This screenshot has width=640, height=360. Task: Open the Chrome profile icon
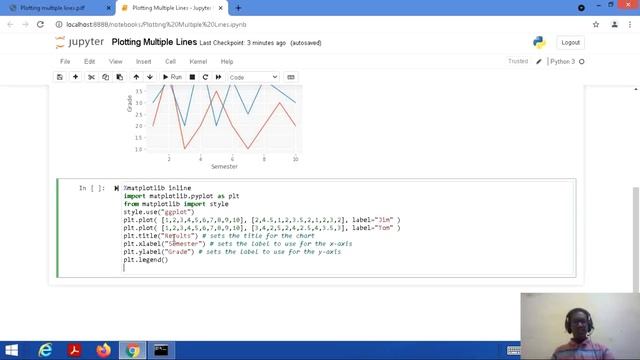[614, 24]
